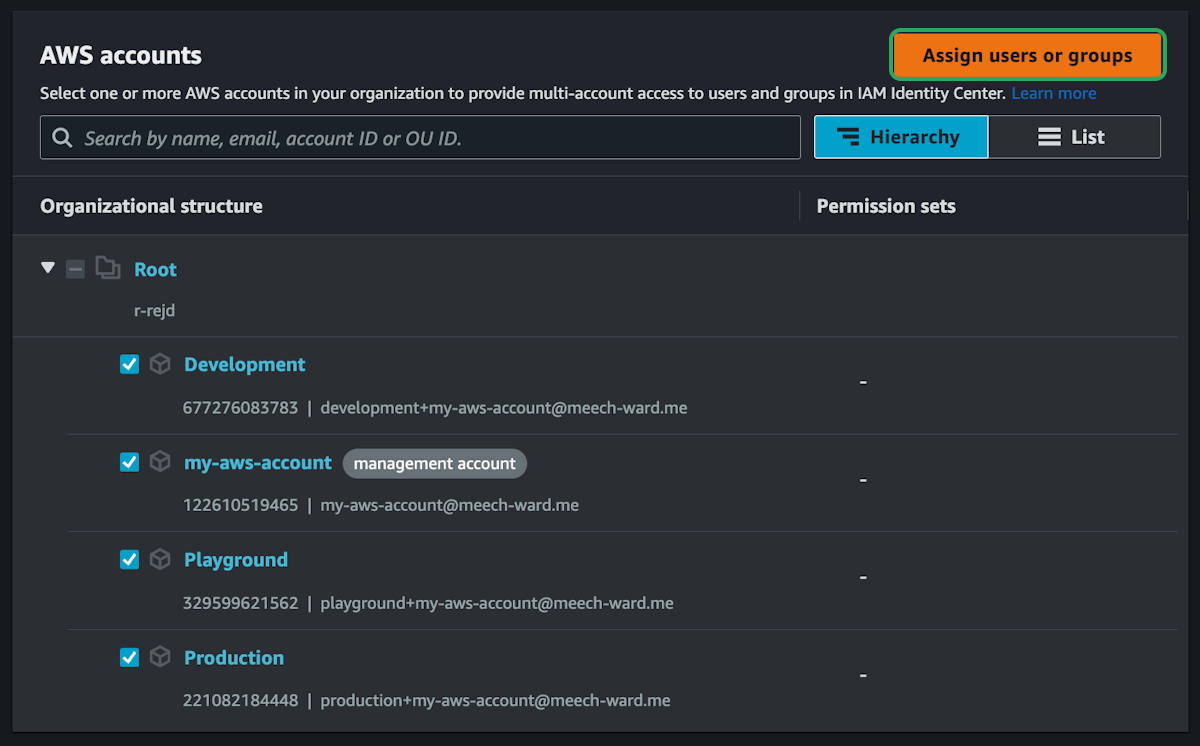This screenshot has height=746, width=1200.
Task: Open the Root organizational unit link
Action: click(x=155, y=269)
